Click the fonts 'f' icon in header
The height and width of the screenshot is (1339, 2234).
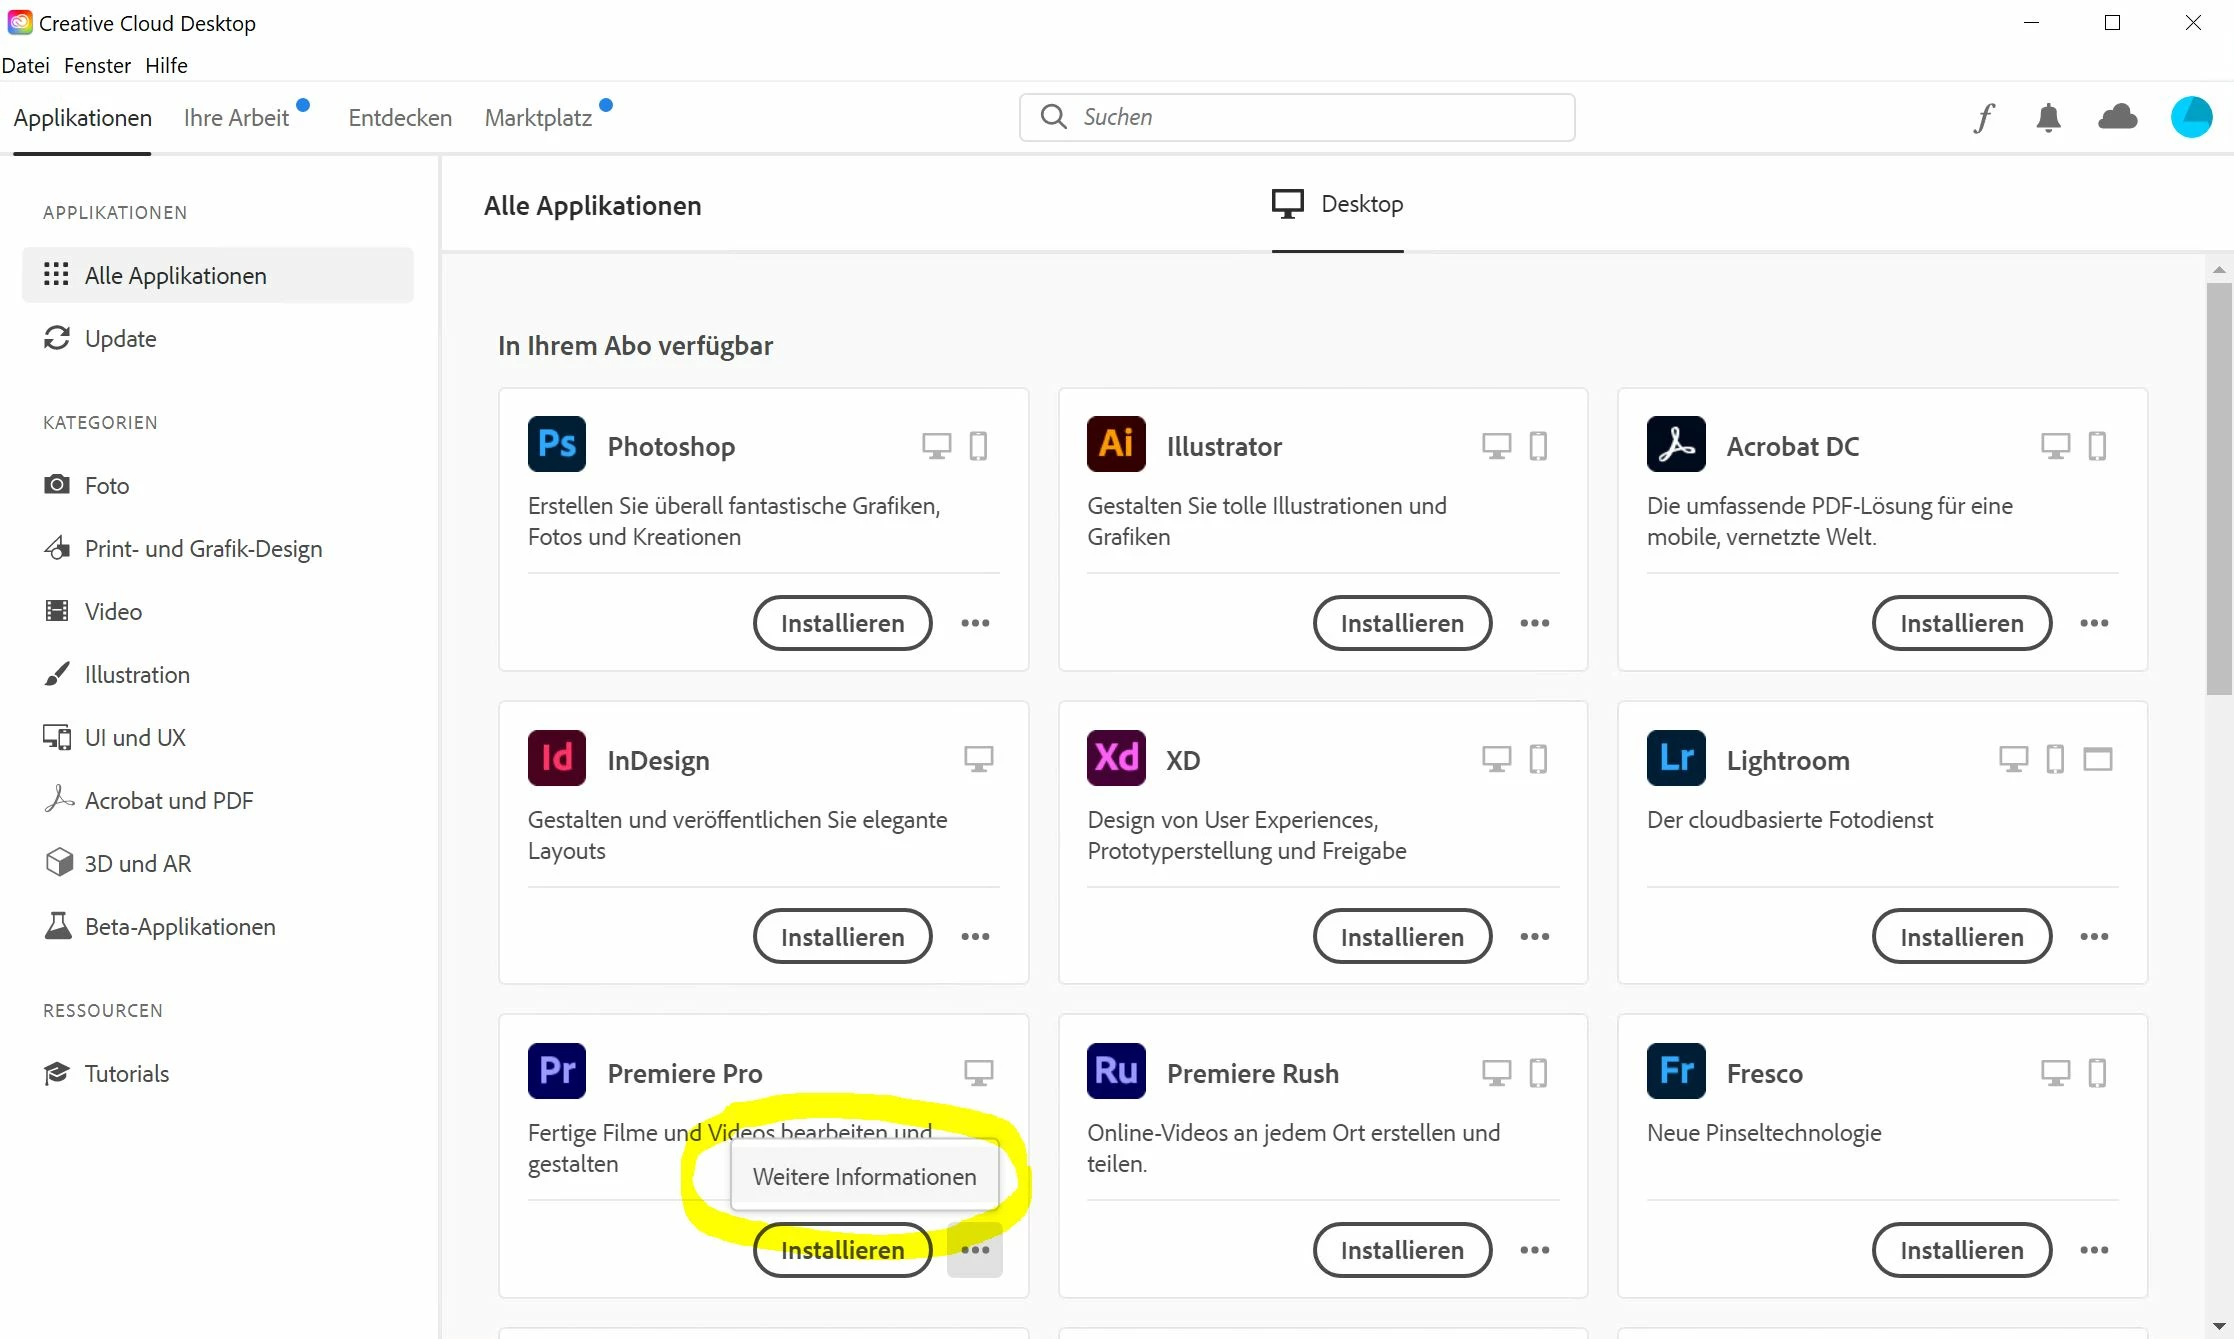tap(1984, 118)
